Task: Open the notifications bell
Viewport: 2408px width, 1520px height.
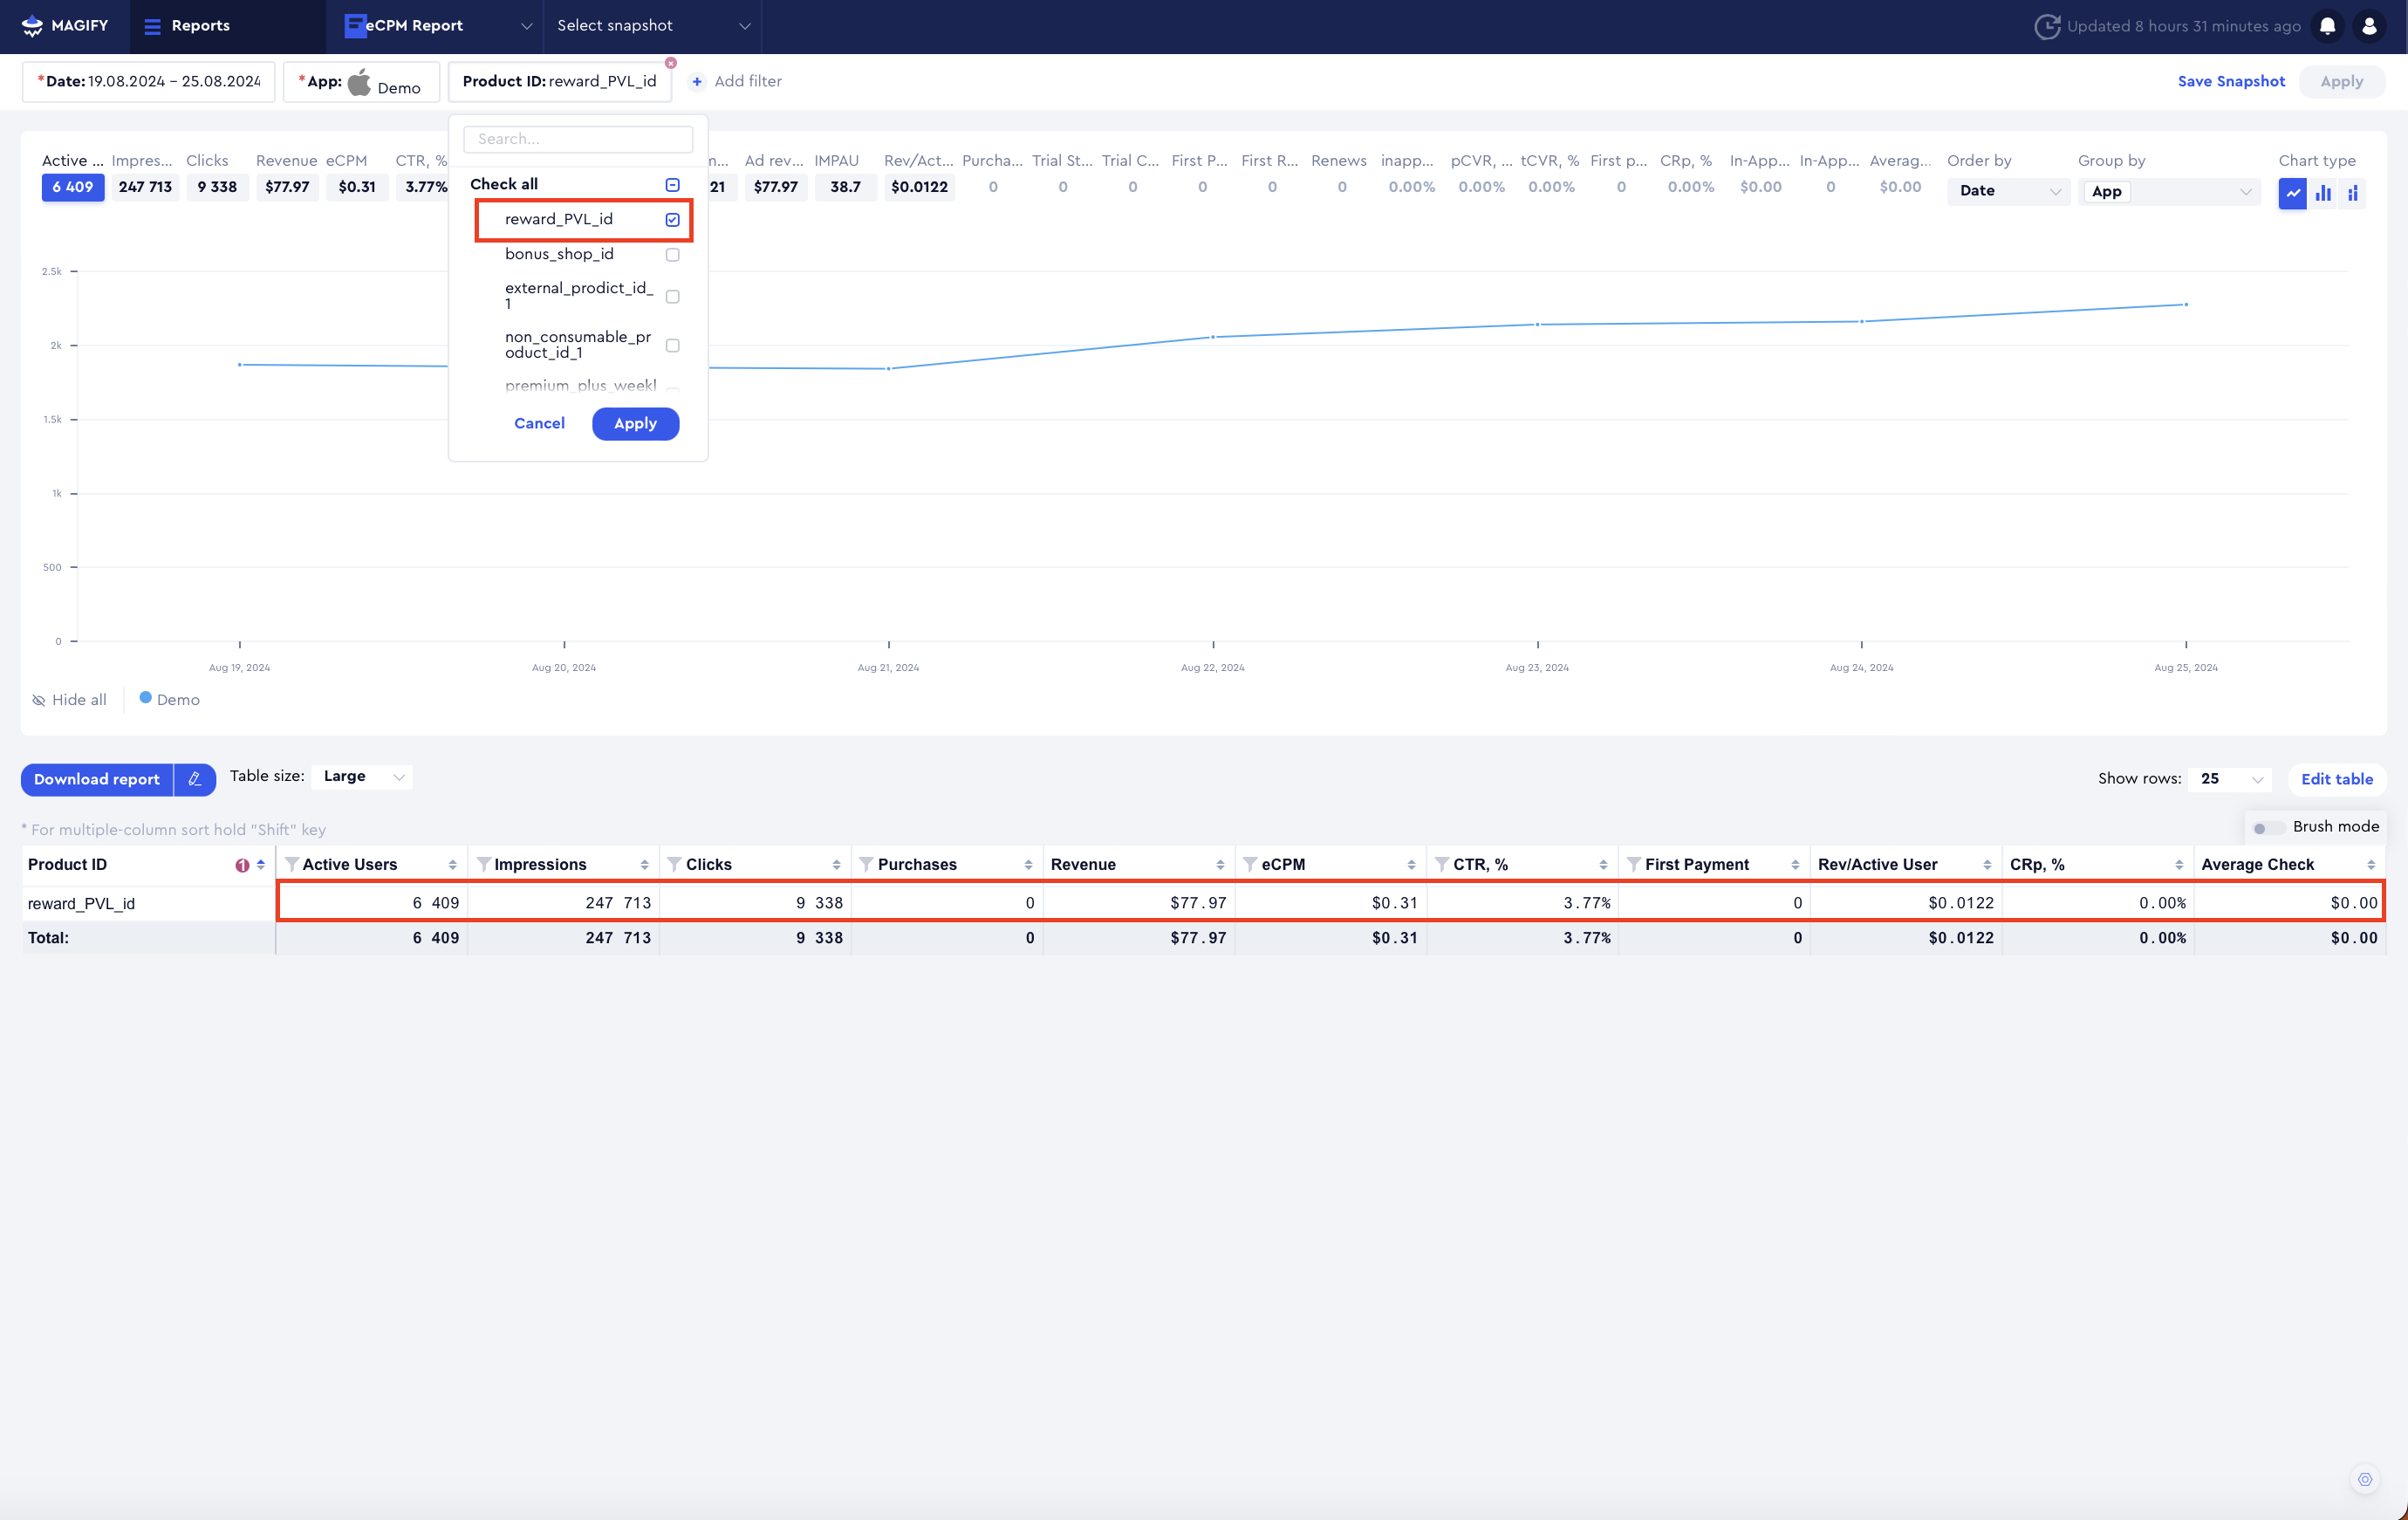Action: [2328, 26]
